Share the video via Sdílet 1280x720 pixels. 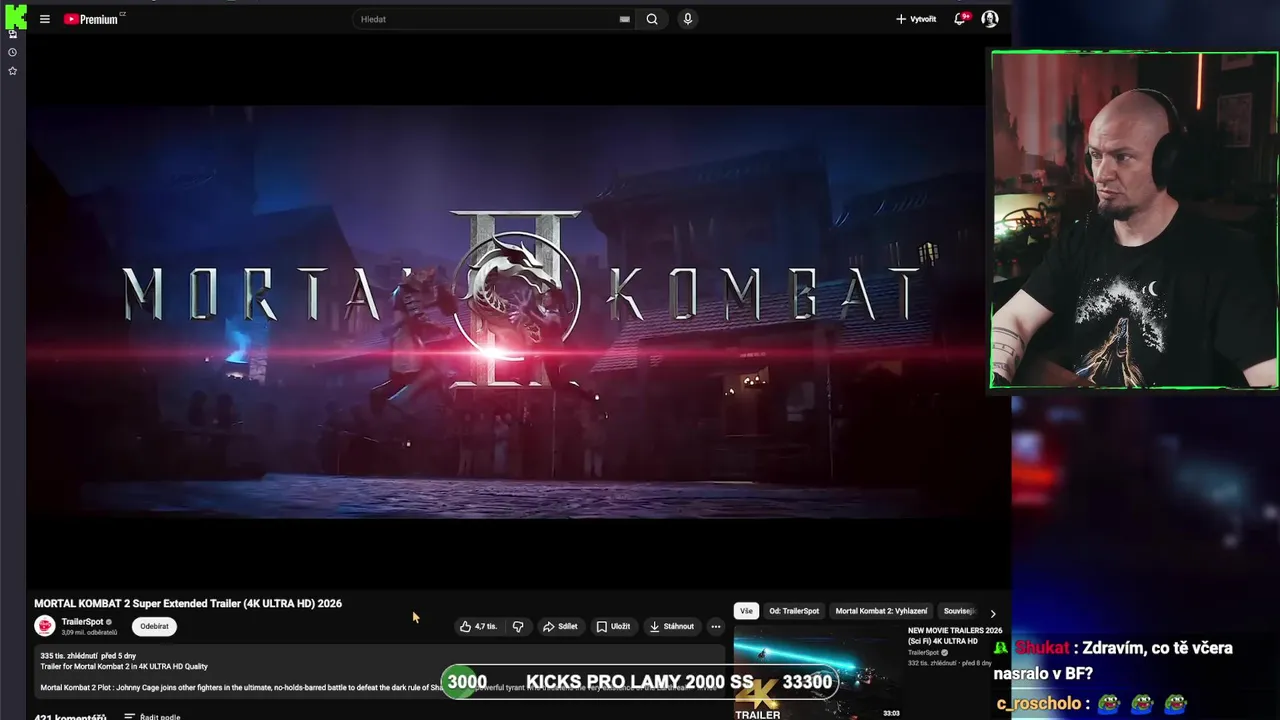click(x=560, y=626)
